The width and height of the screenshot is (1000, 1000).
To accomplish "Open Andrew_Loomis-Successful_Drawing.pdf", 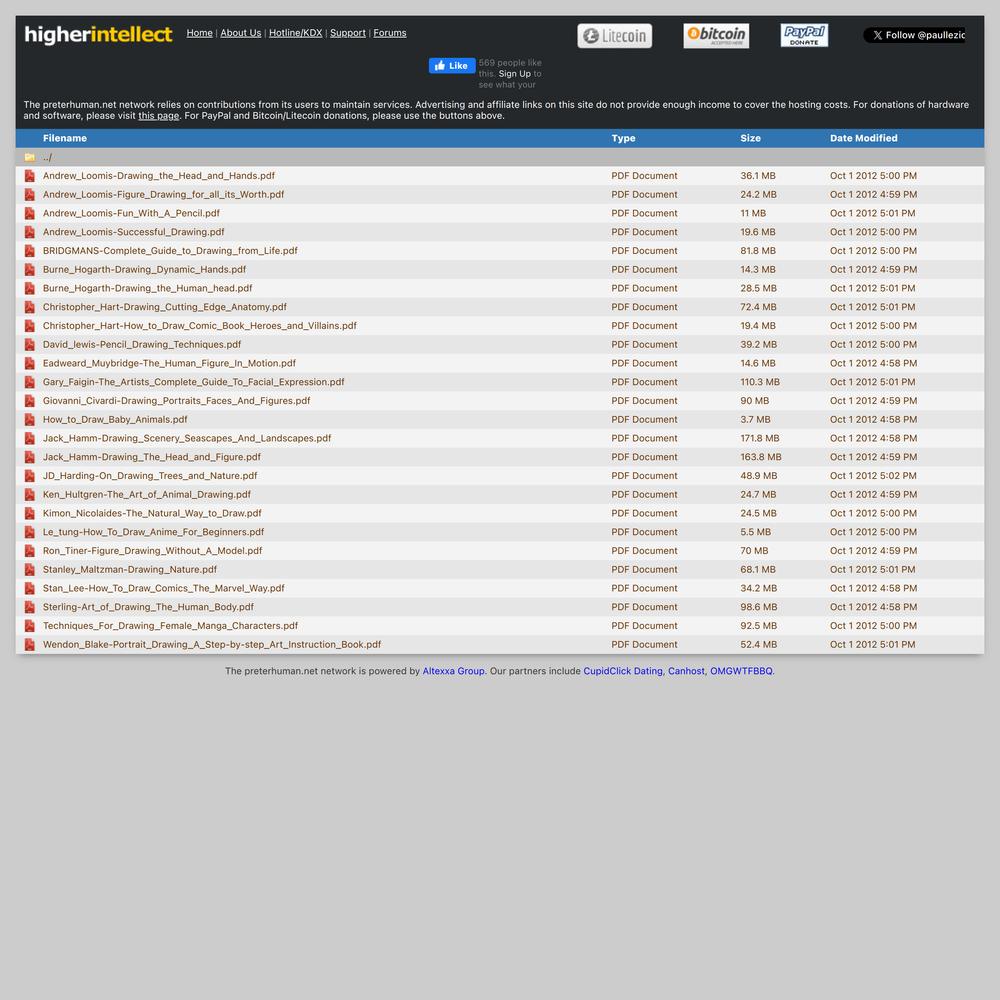I will pyautogui.click(x=133, y=232).
